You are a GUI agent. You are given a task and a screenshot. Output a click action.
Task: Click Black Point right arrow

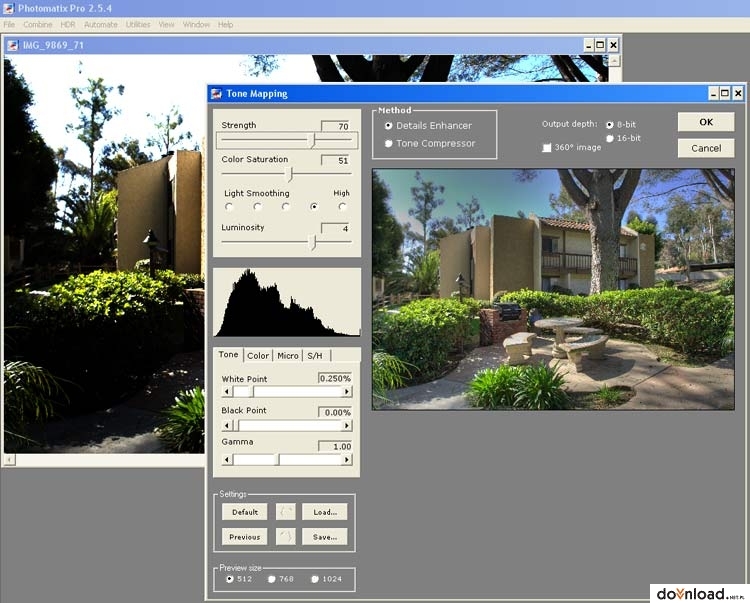tap(347, 426)
